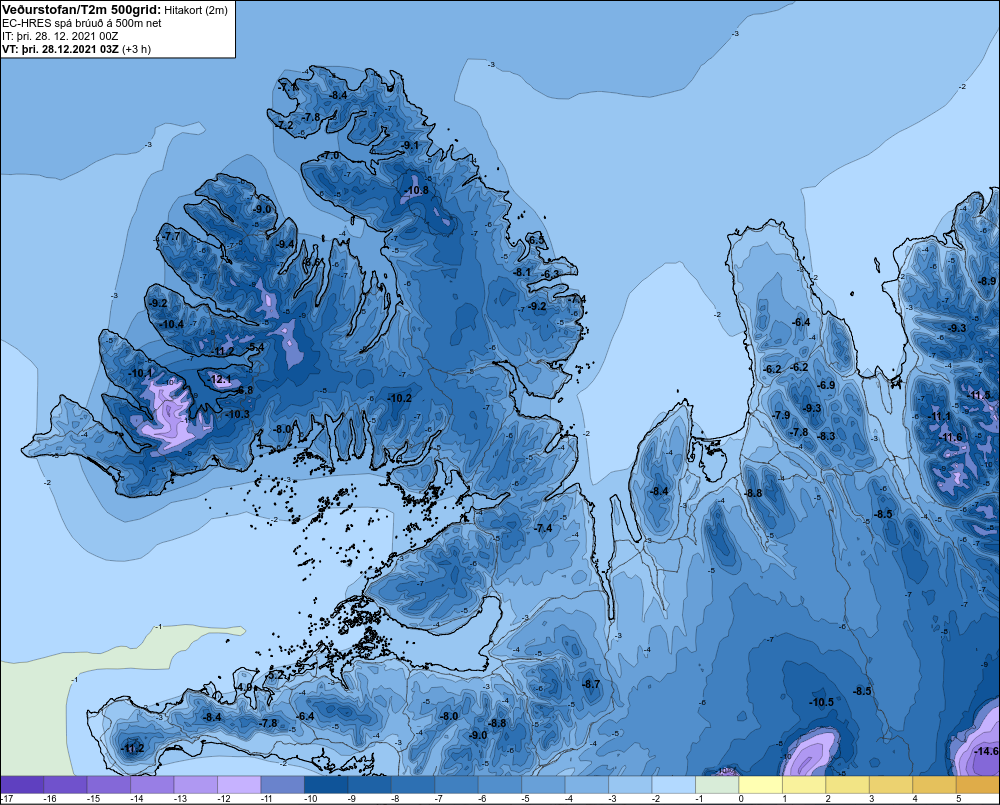Click the -7.7 temperature value

[x=171, y=236]
